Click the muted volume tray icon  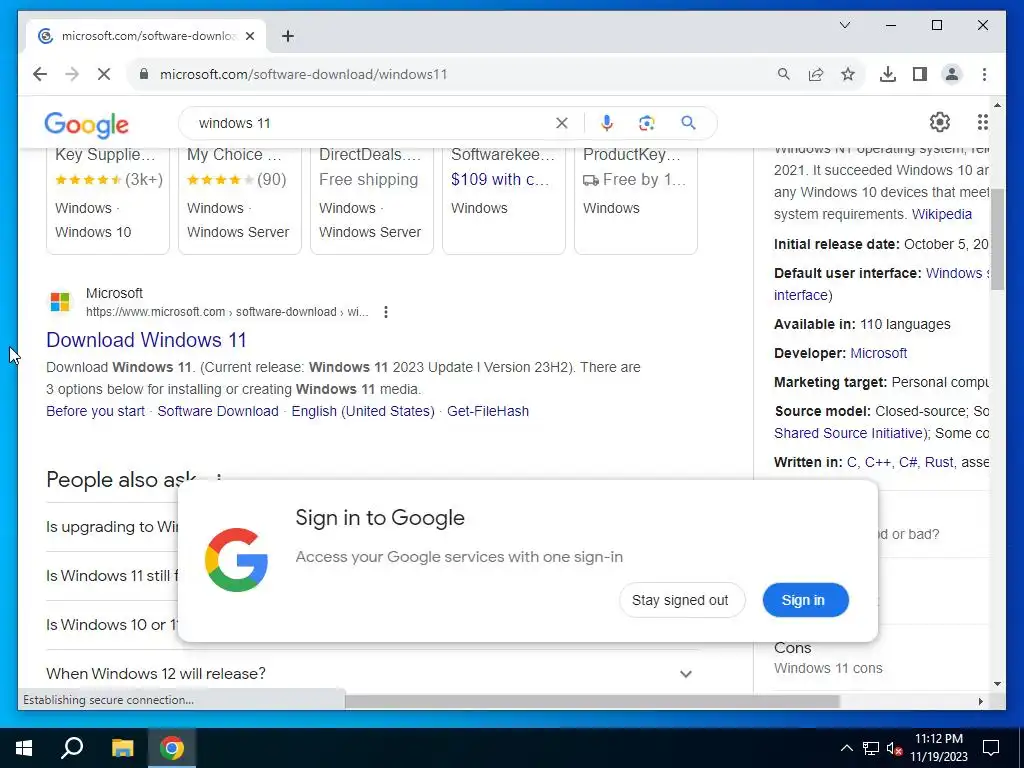(x=894, y=748)
